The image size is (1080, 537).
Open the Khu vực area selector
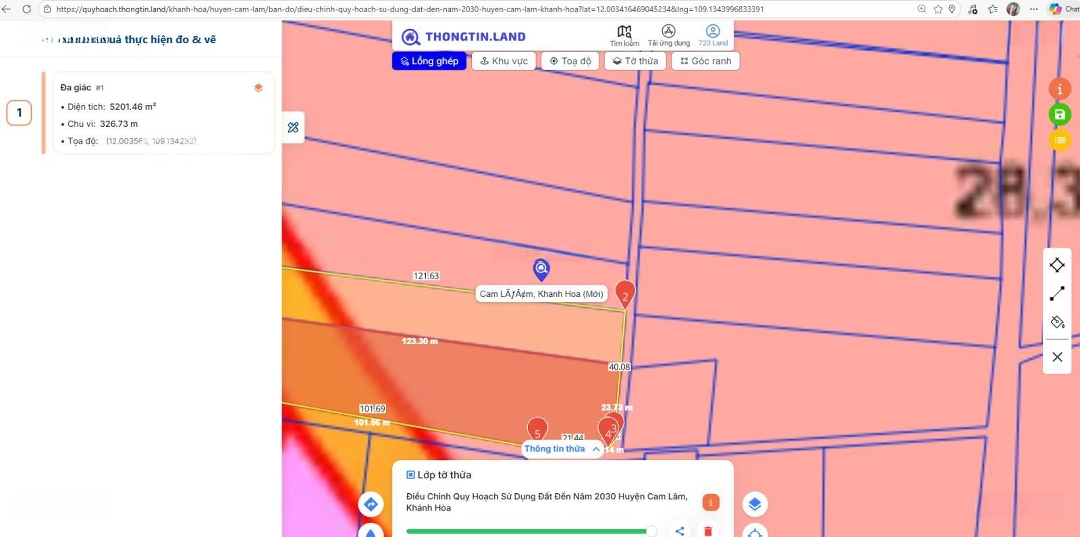pyautogui.click(x=503, y=61)
